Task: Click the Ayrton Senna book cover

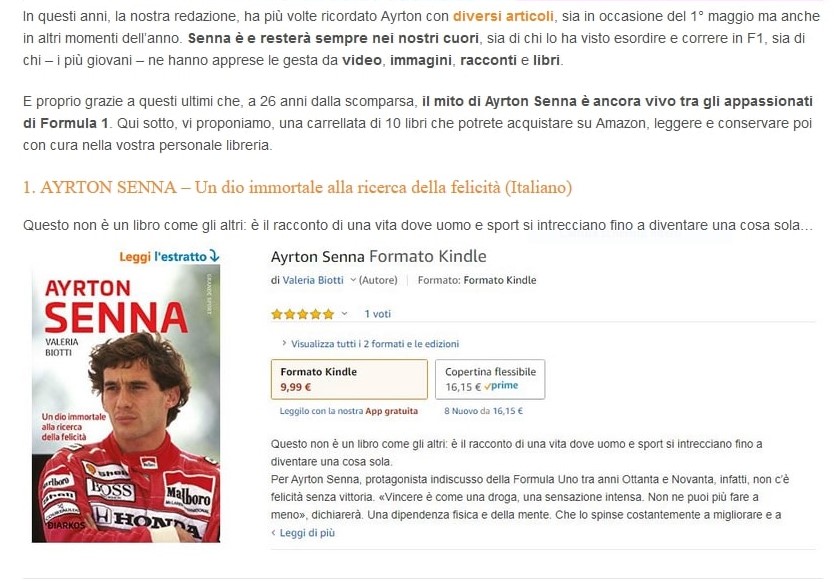Action: coord(125,404)
